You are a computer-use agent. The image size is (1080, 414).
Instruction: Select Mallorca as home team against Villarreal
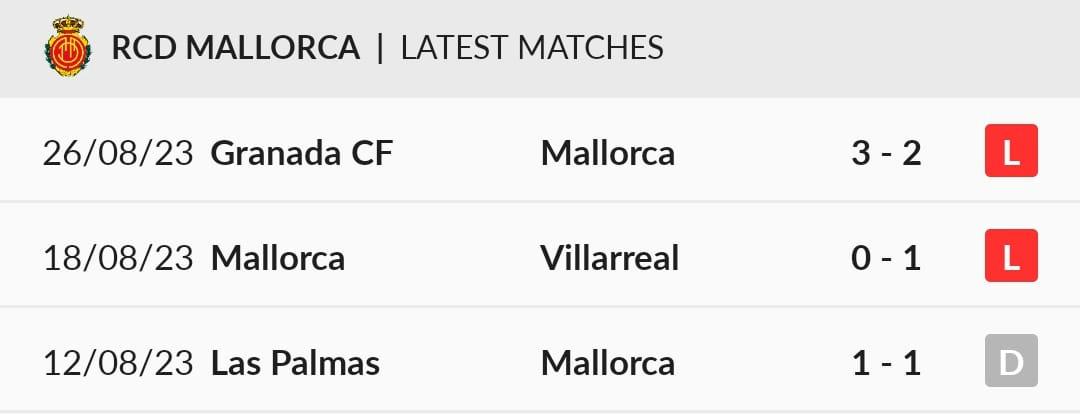click(x=278, y=258)
